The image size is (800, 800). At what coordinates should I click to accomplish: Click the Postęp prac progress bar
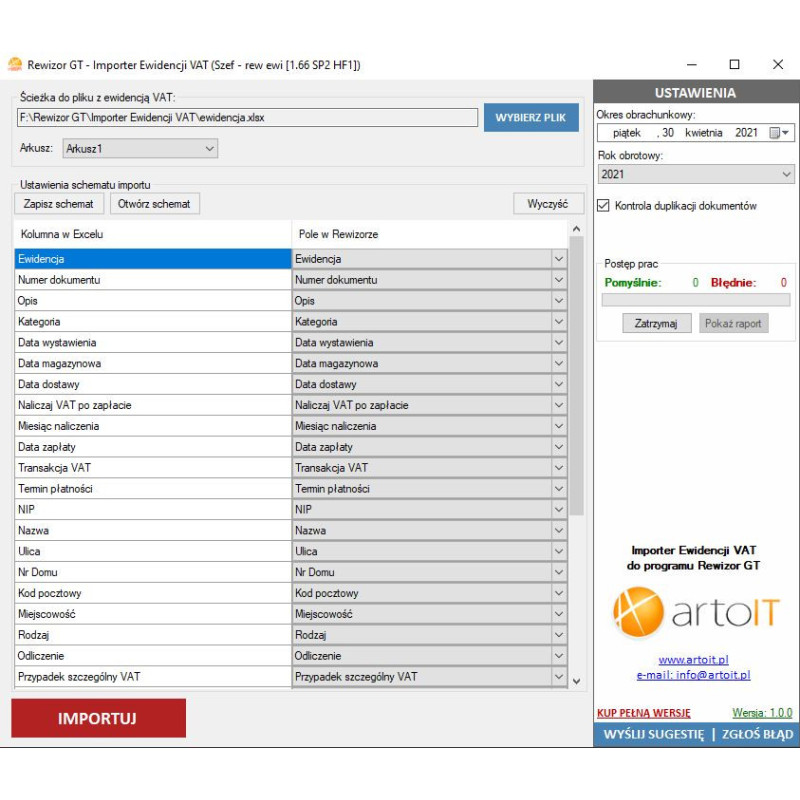(695, 300)
